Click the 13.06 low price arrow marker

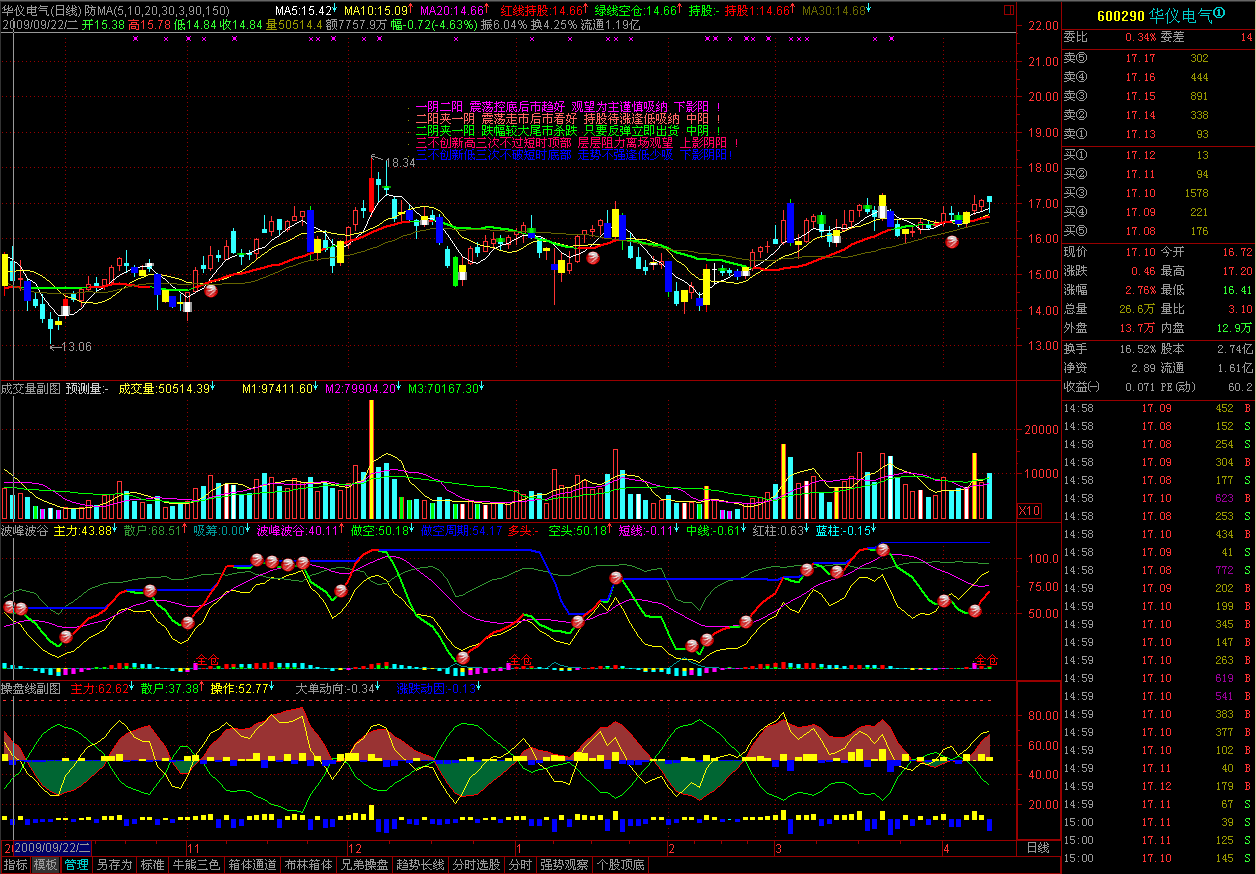(70, 346)
